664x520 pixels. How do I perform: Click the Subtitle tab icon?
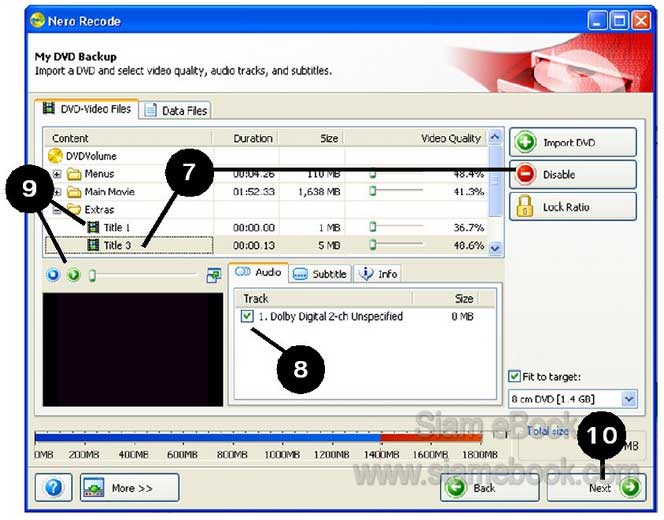coord(300,274)
